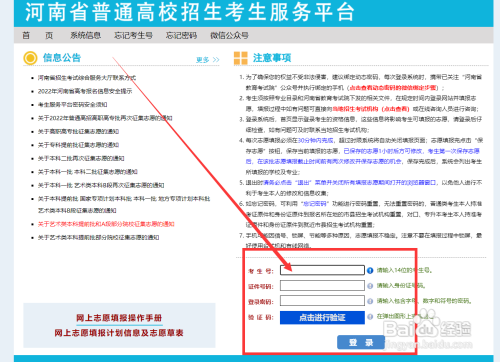The width and height of the screenshot is (500, 362).
Task: Click the hint text 请输入14位的考生号
Action: (405, 270)
